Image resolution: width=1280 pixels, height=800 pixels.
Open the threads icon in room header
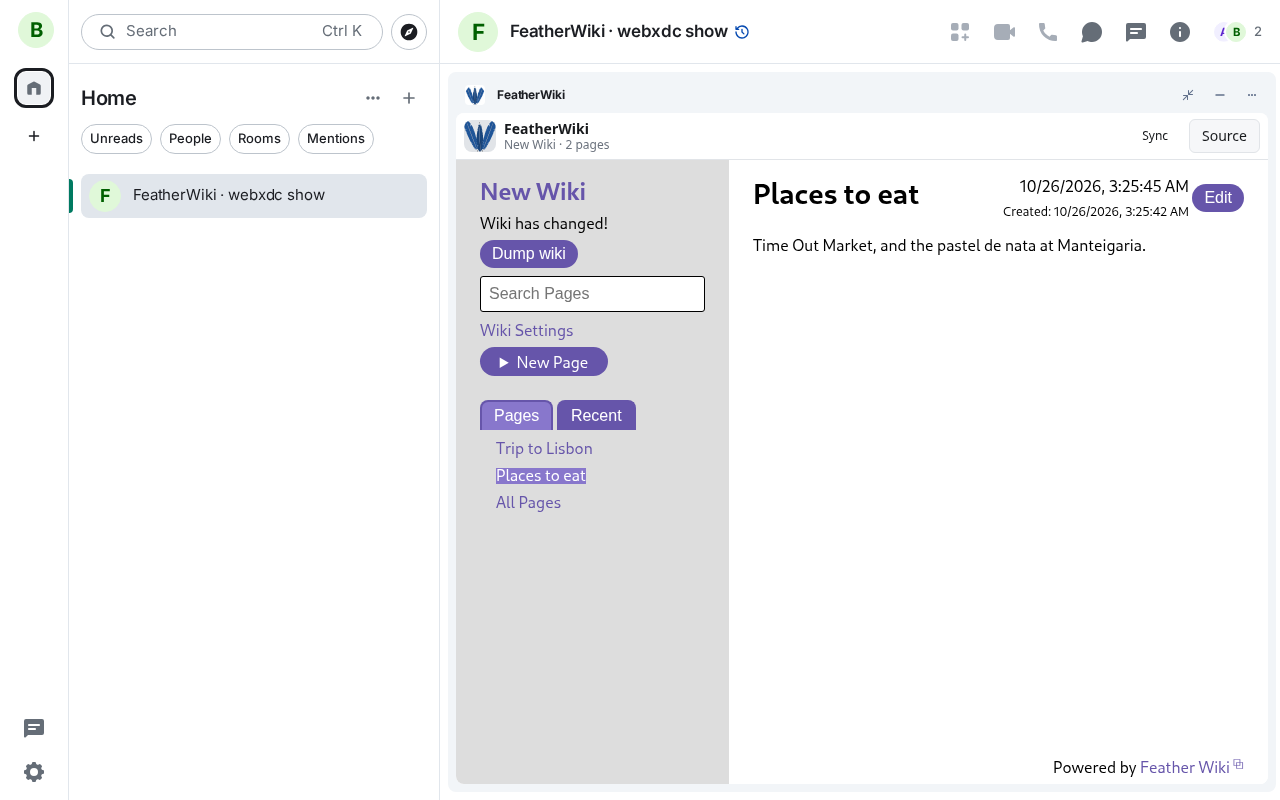pos(1136,32)
